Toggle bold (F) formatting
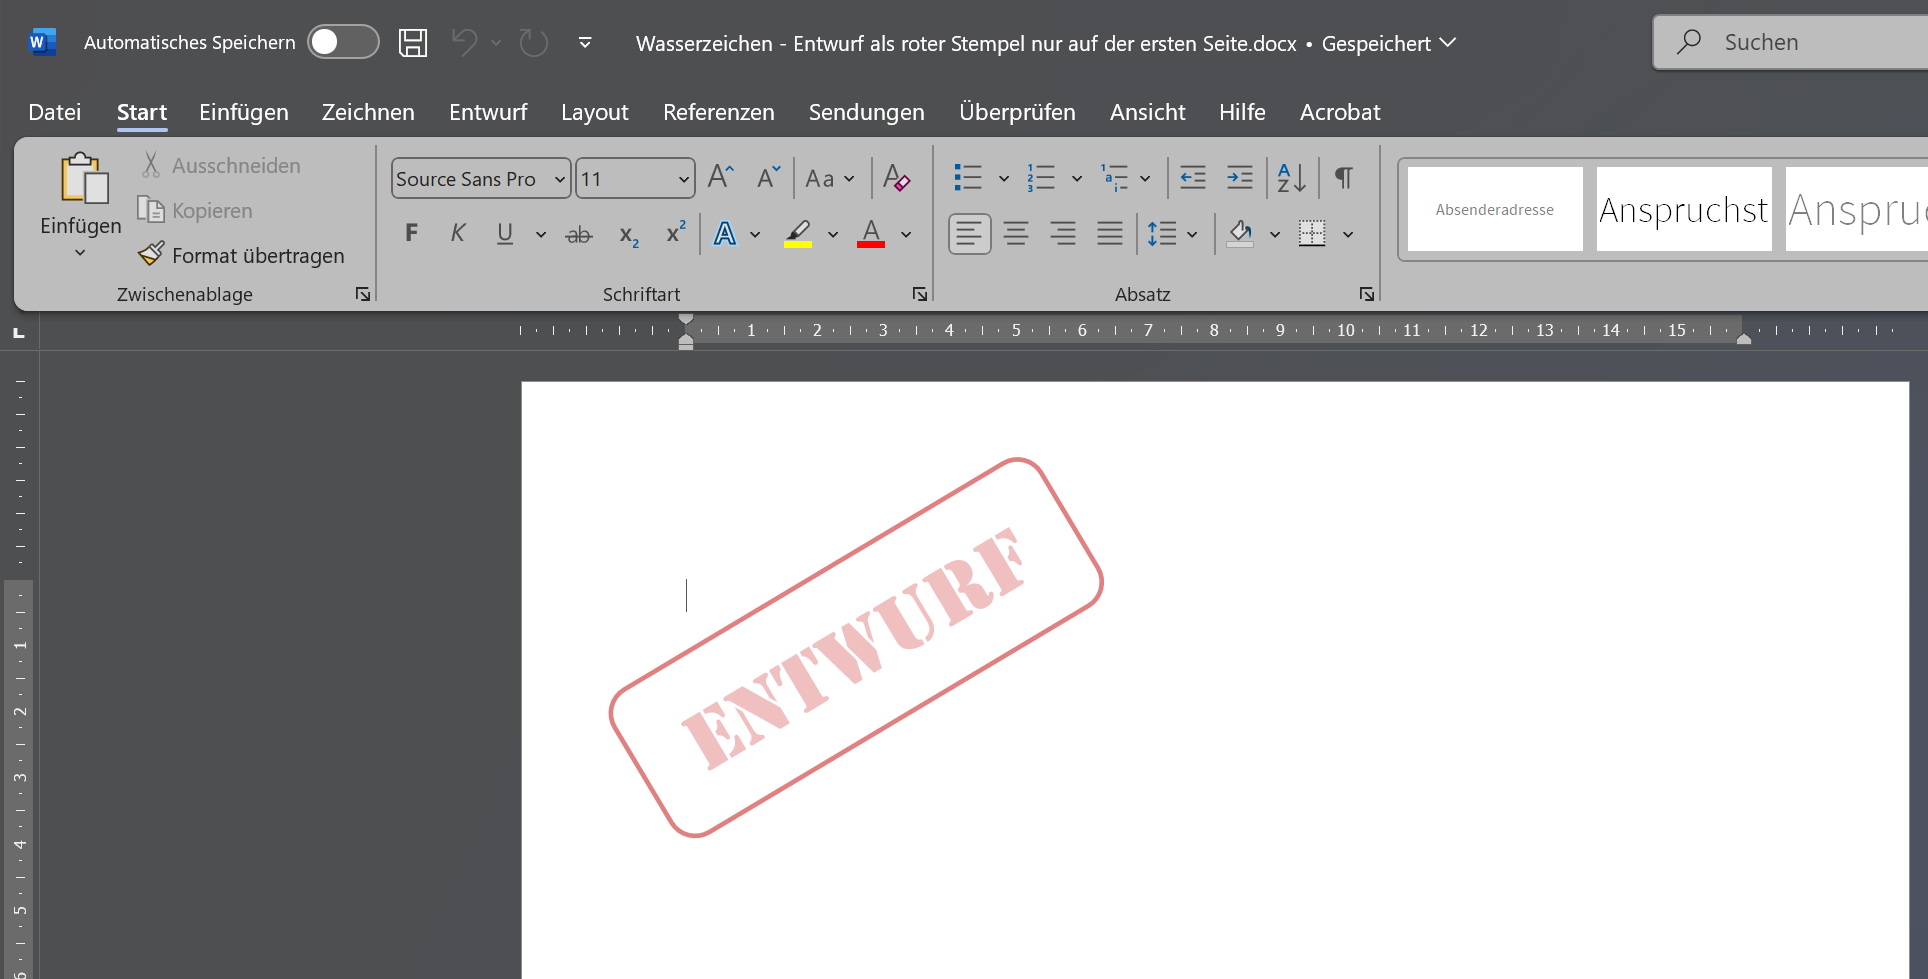The width and height of the screenshot is (1928, 979). [411, 234]
